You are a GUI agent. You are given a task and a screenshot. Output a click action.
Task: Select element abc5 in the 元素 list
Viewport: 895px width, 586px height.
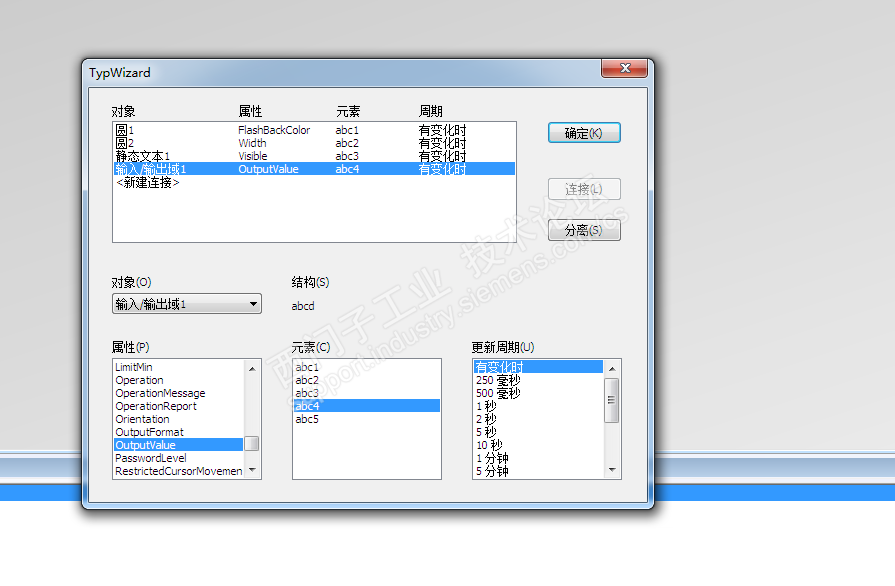click(x=366, y=419)
